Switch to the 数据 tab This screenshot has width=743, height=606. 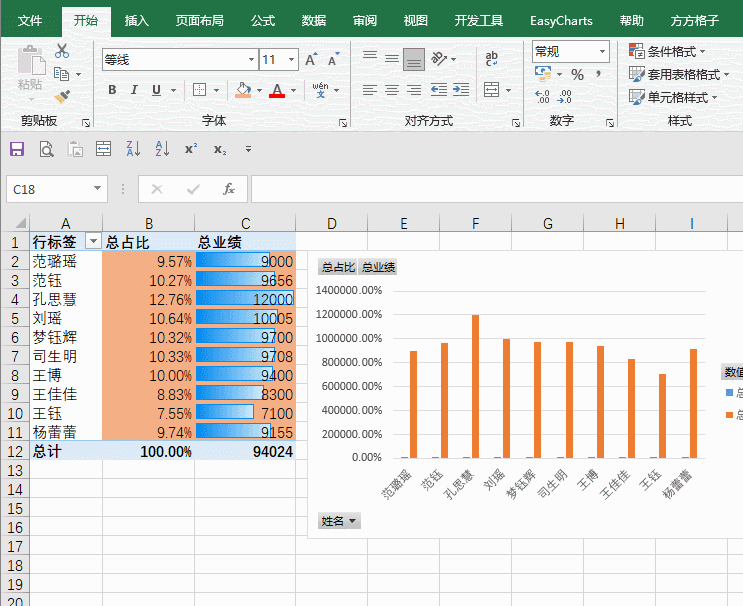pos(314,20)
